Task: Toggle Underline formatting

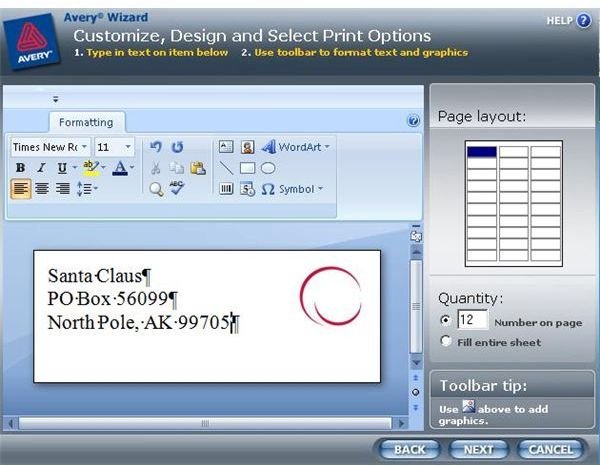Action: pos(62,168)
